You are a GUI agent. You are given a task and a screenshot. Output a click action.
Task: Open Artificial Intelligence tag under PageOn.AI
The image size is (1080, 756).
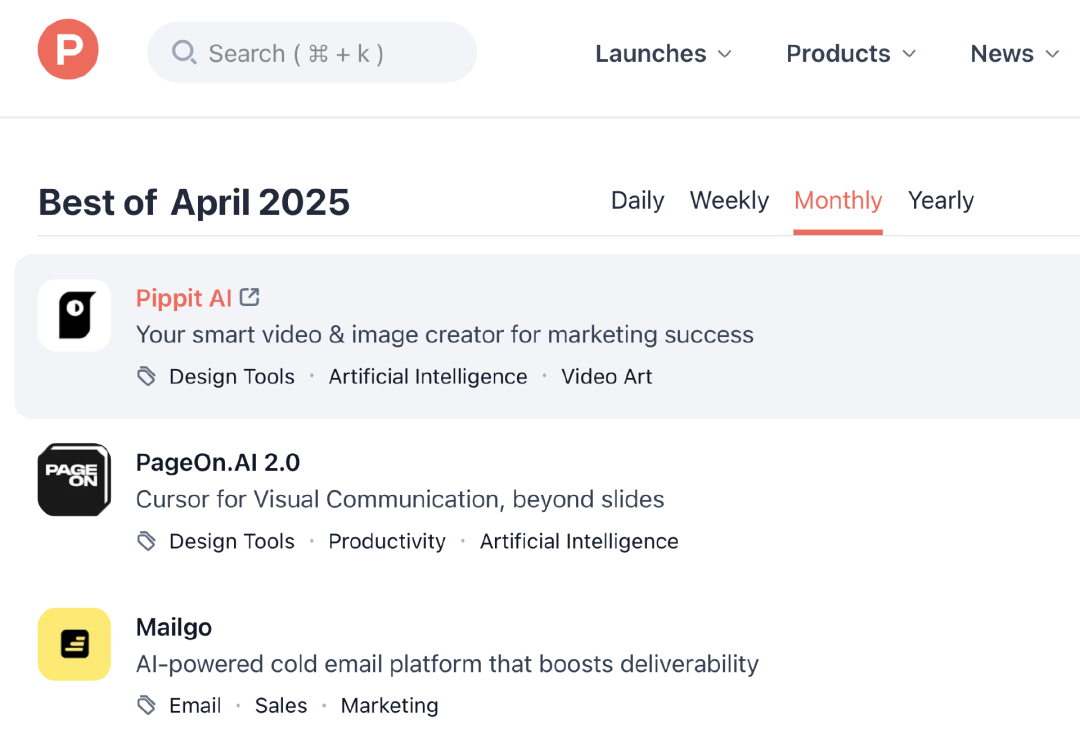pos(579,541)
